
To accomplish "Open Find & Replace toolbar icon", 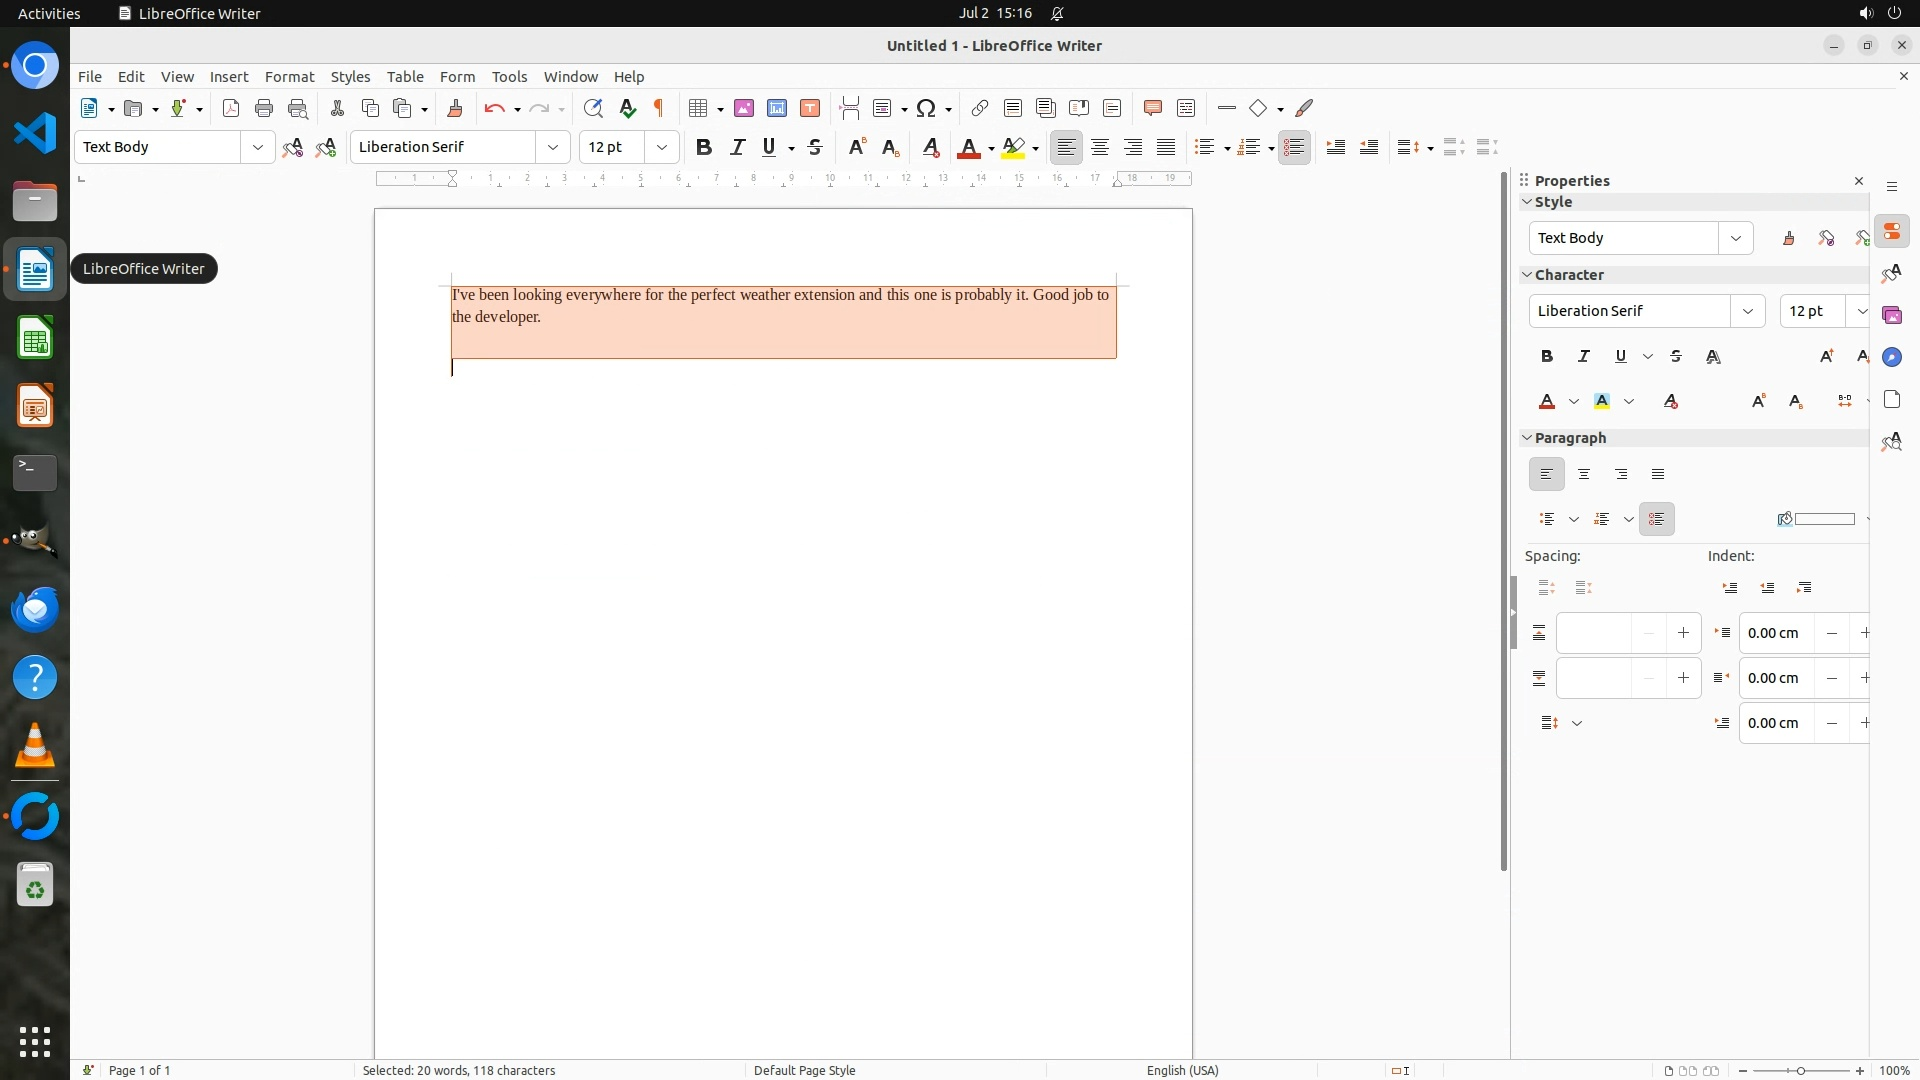I will coord(593,108).
